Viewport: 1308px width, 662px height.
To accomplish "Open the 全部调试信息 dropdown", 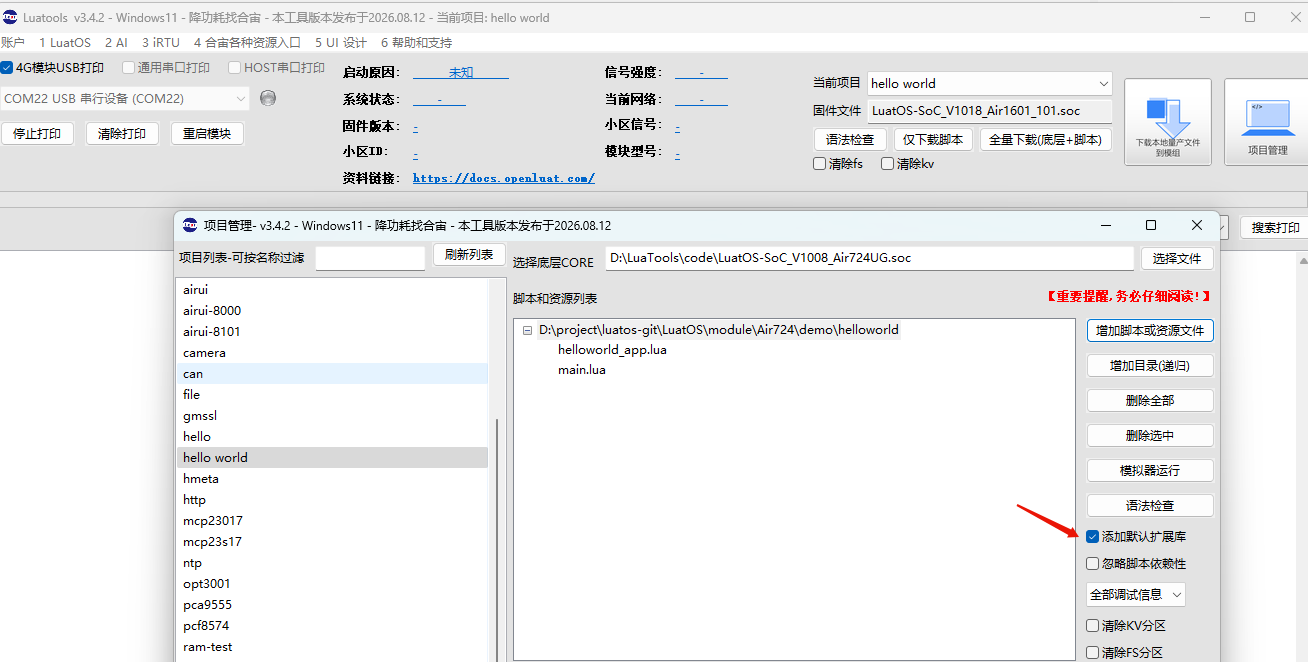I will click(1136, 595).
